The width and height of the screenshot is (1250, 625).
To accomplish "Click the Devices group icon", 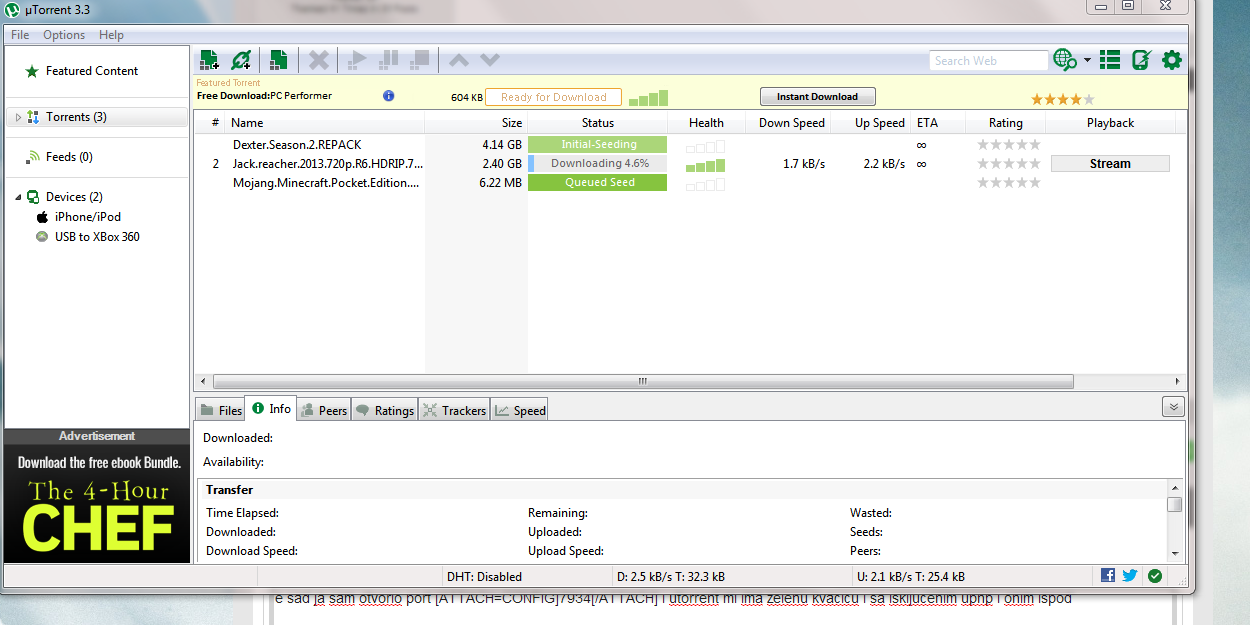I will [33, 197].
